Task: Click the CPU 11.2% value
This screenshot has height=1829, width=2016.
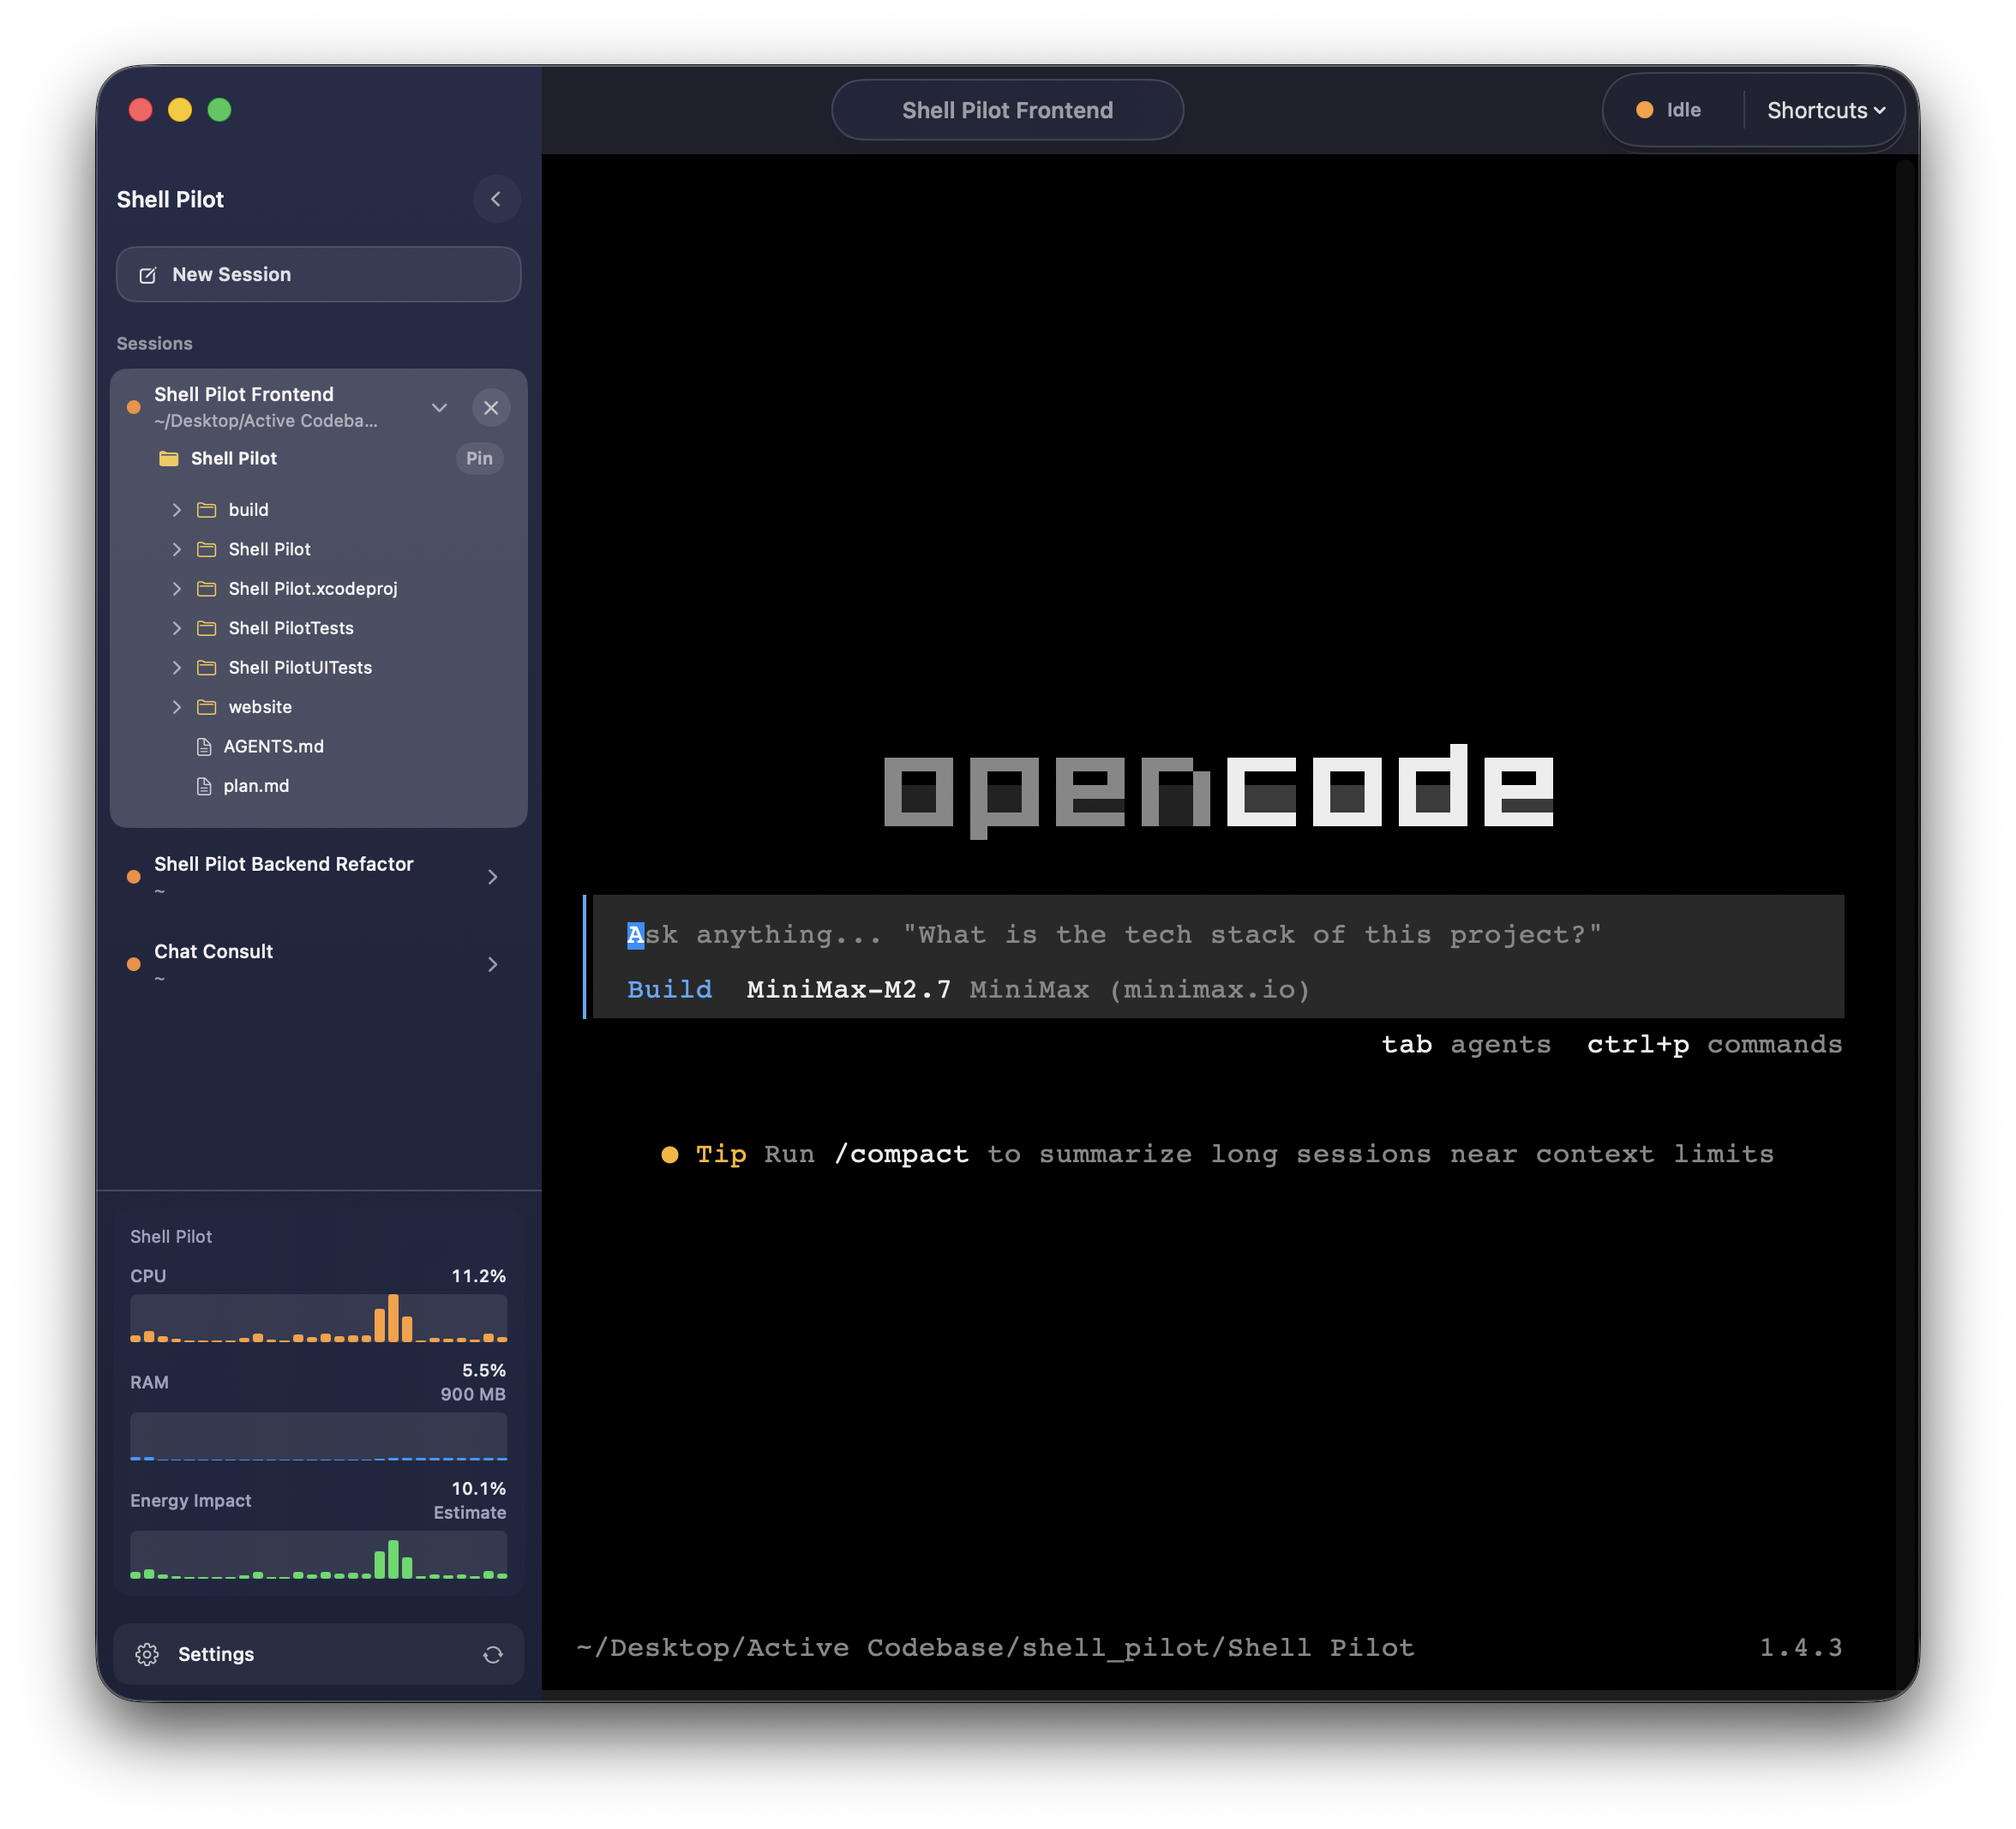Action: (x=478, y=1276)
